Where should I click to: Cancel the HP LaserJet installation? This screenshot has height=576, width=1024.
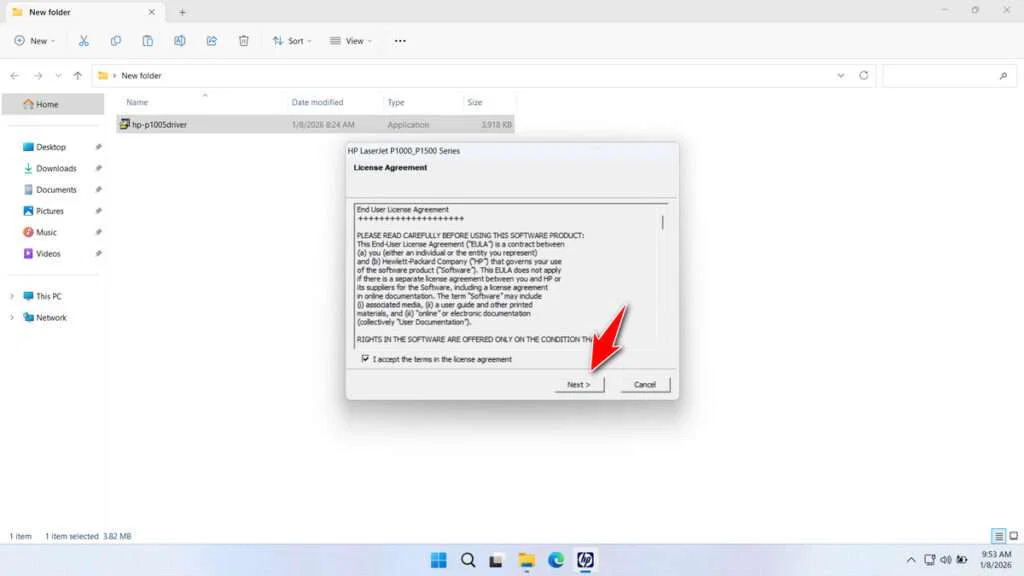click(645, 384)
